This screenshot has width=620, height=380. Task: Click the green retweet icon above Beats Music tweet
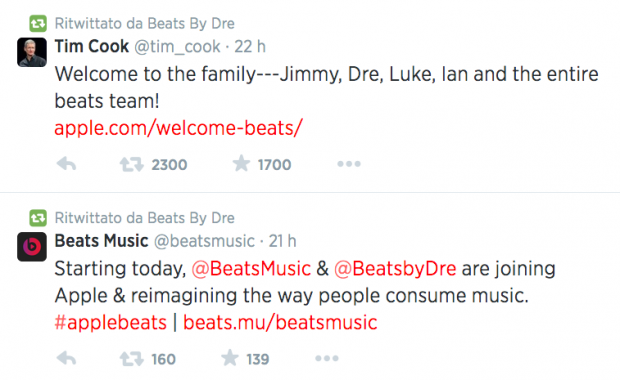(x=38, y=218)
